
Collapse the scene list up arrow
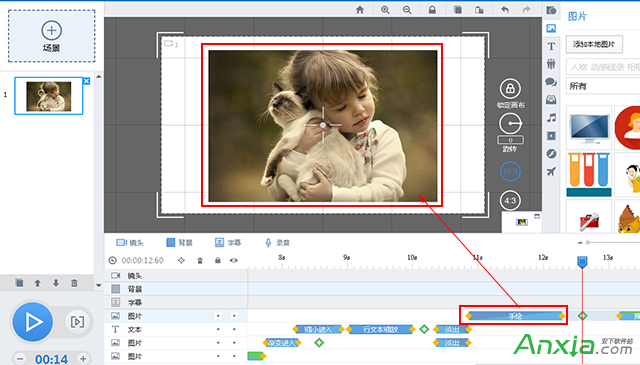click(x=98, y=76)
